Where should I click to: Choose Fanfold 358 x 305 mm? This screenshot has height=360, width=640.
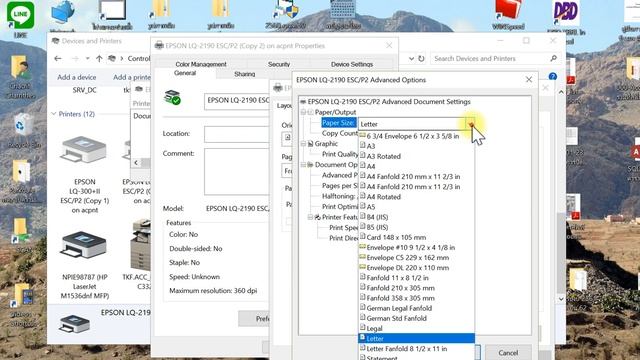(x=400, y=298)
